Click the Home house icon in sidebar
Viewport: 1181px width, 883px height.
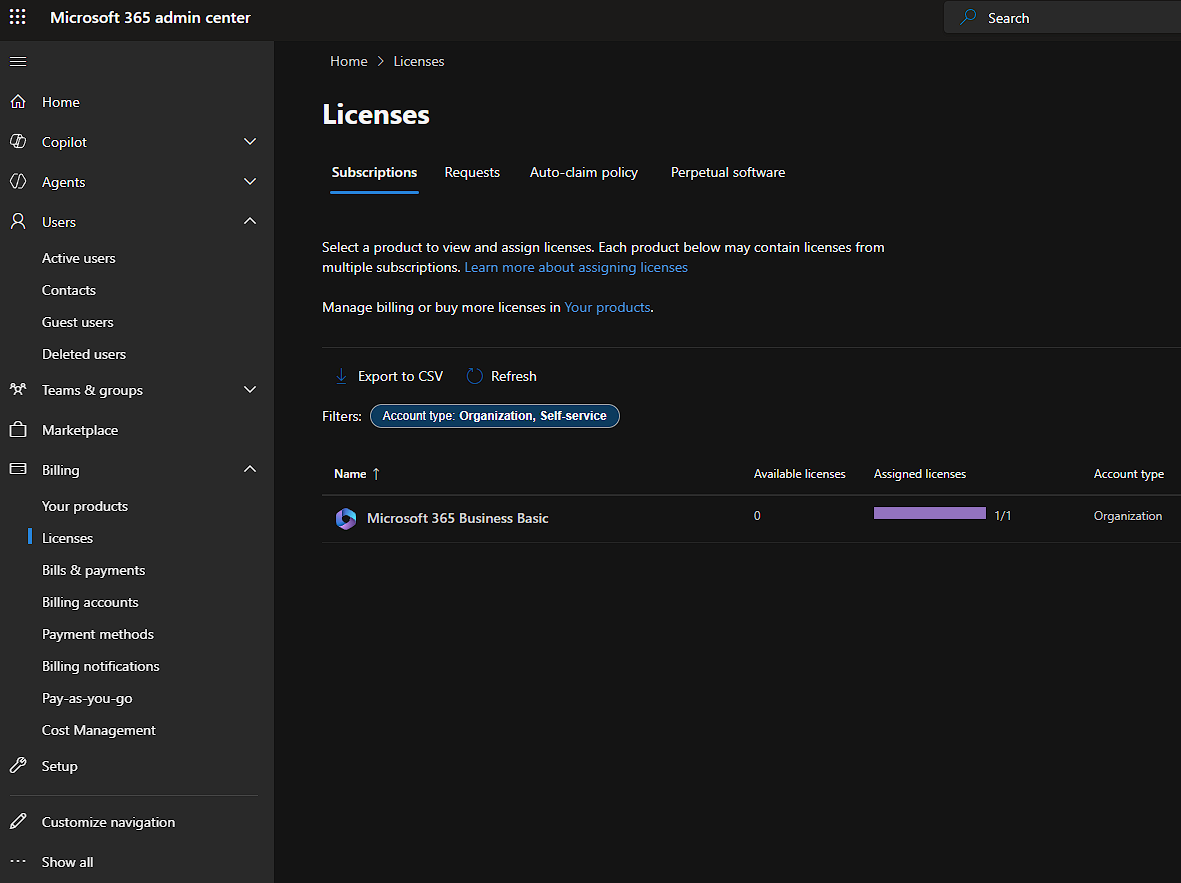[18, 102]
